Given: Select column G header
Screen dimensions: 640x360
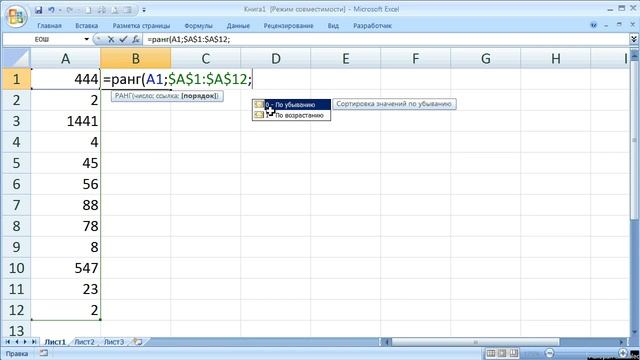Looking at the screenshot, I should point(486,58).
